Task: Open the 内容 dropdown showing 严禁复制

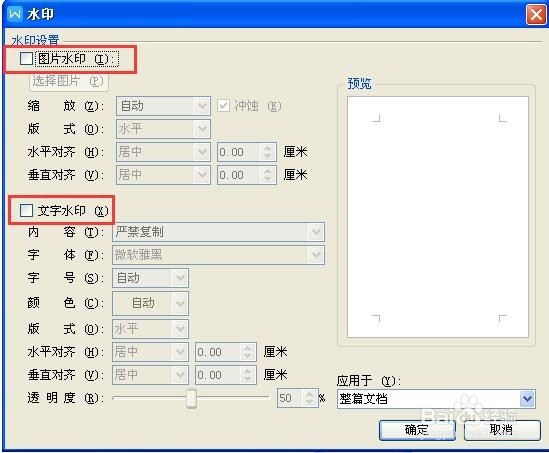Action: tap(218, 232)
